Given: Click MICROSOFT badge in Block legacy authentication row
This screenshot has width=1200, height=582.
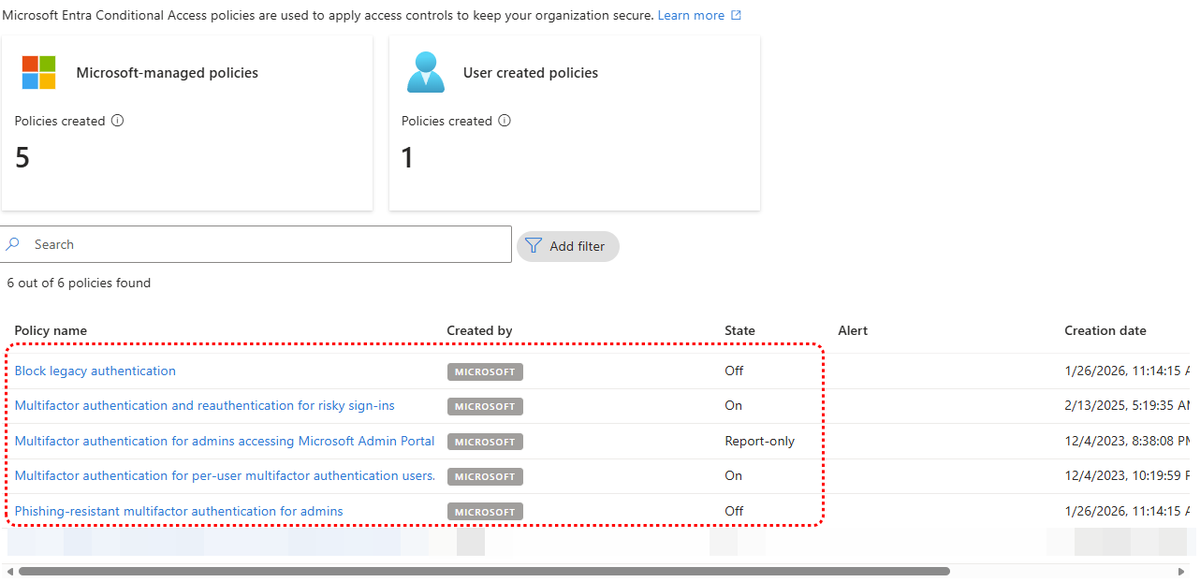Looking at the screenshot, I should [485, 372].
